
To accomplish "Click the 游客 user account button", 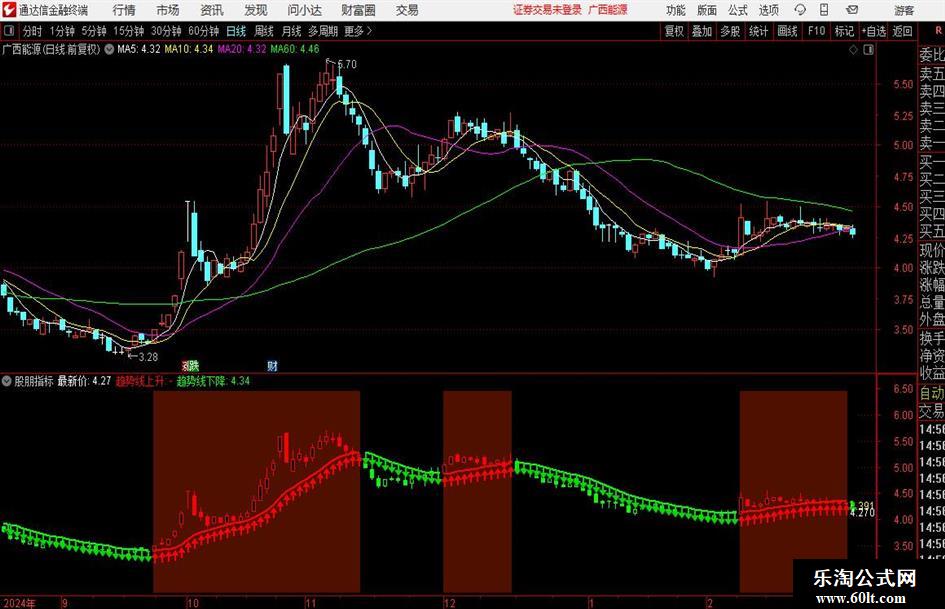I will point(904,10).
